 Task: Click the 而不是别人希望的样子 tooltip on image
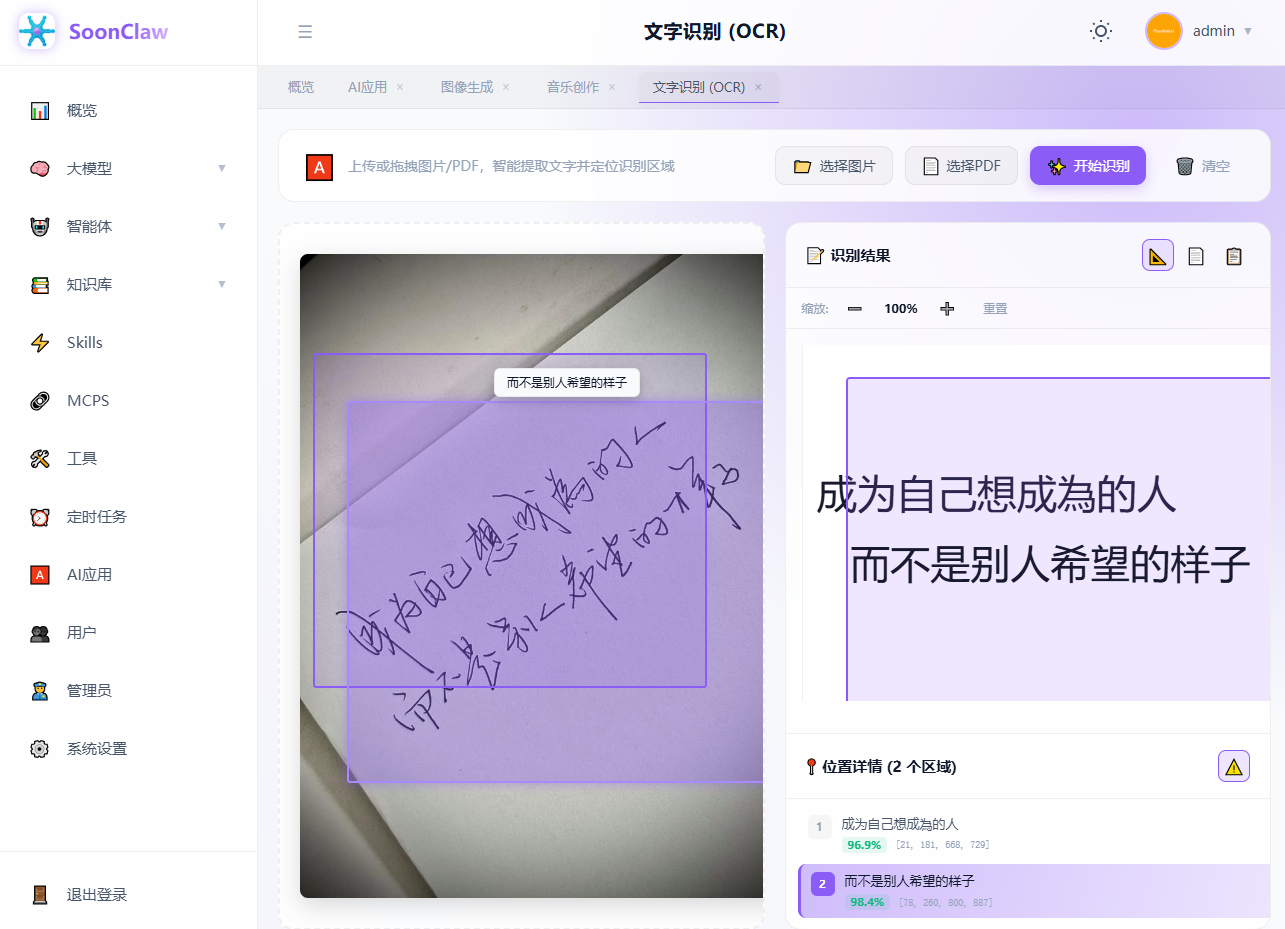pos(567,382)
